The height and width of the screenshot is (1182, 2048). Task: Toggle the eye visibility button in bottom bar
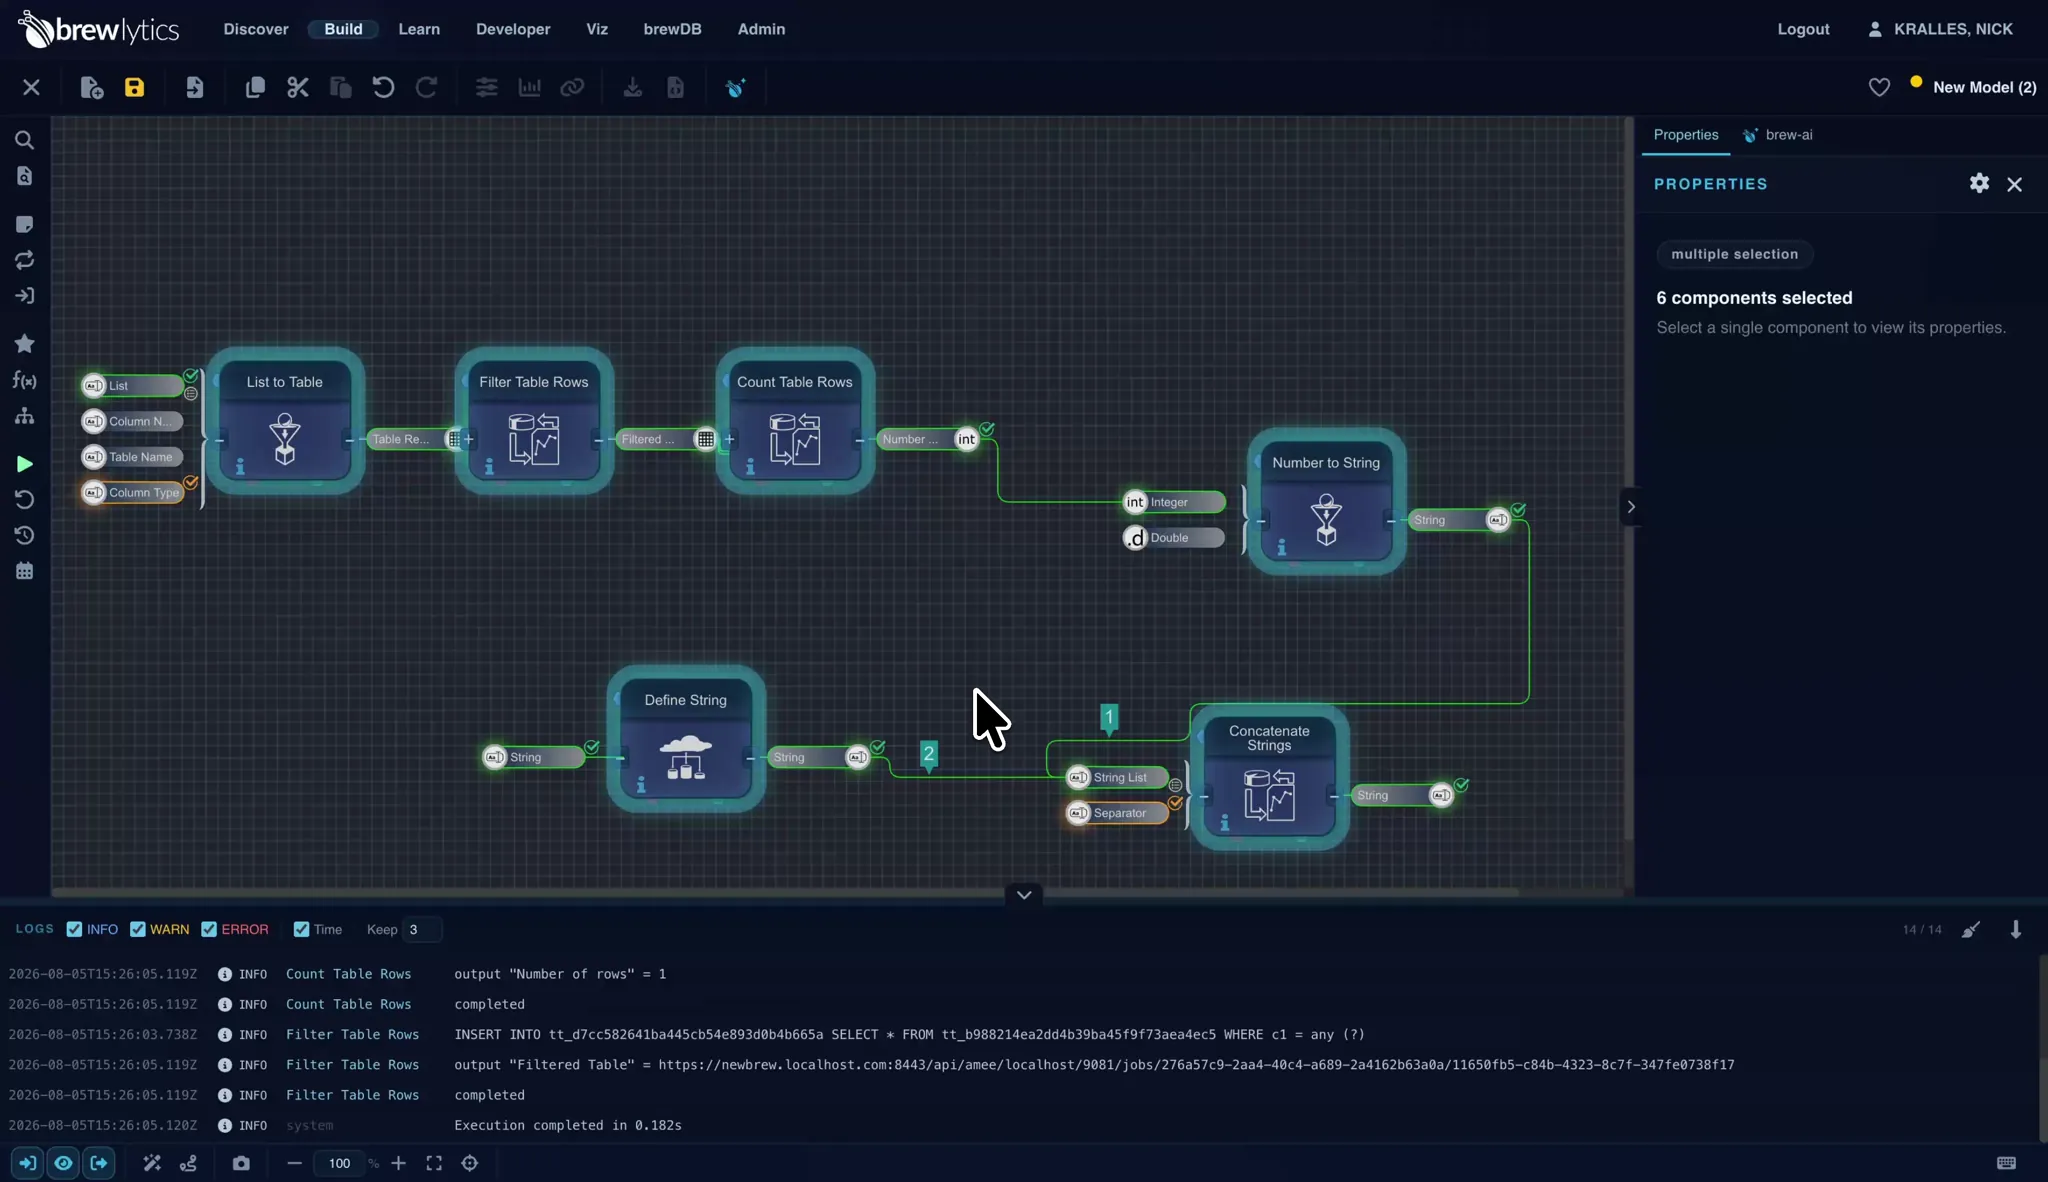[63, 1163]
